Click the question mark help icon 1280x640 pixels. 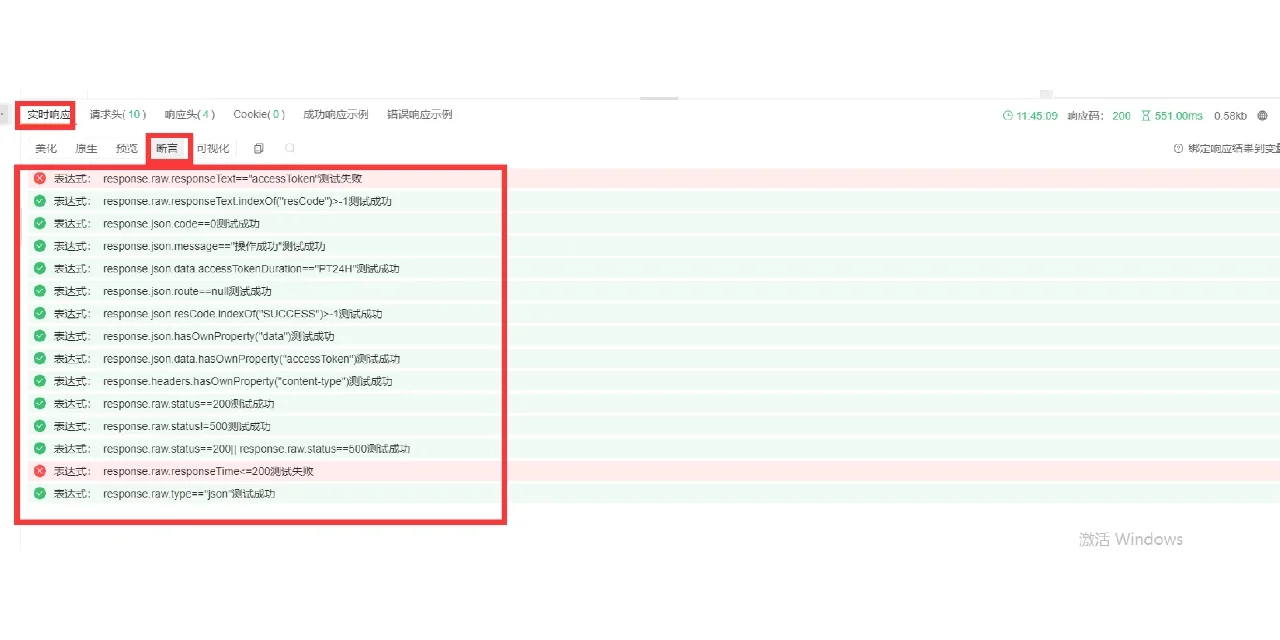[1178, 149]
